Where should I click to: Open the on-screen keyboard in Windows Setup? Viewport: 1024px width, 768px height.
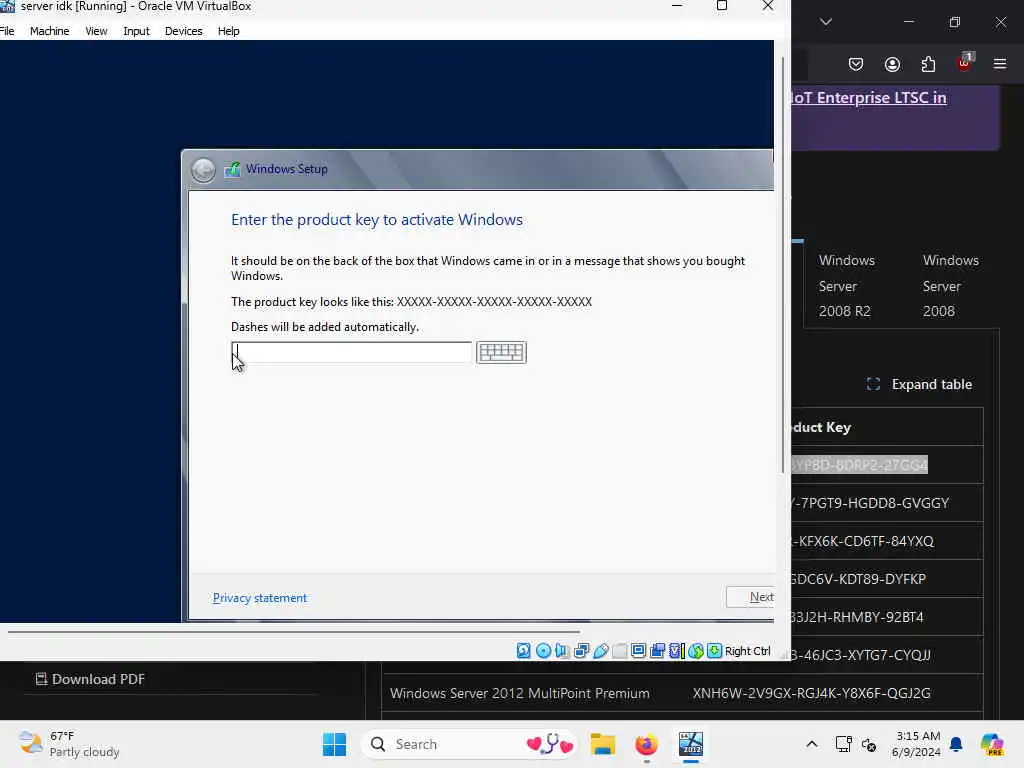point(501,353)
